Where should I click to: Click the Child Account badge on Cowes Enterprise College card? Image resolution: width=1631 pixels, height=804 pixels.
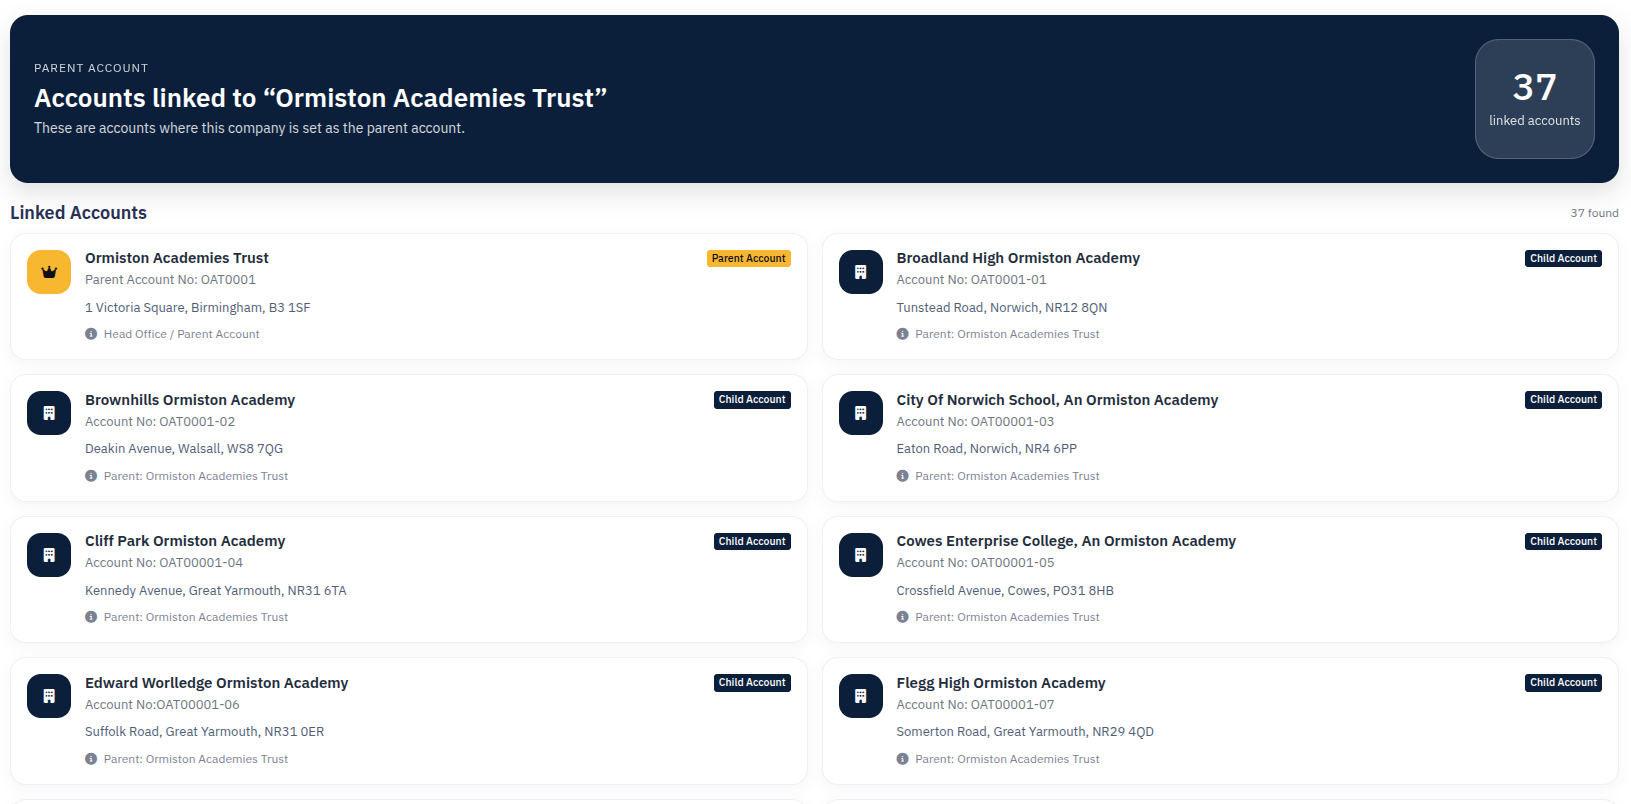tap(1564, 541)
